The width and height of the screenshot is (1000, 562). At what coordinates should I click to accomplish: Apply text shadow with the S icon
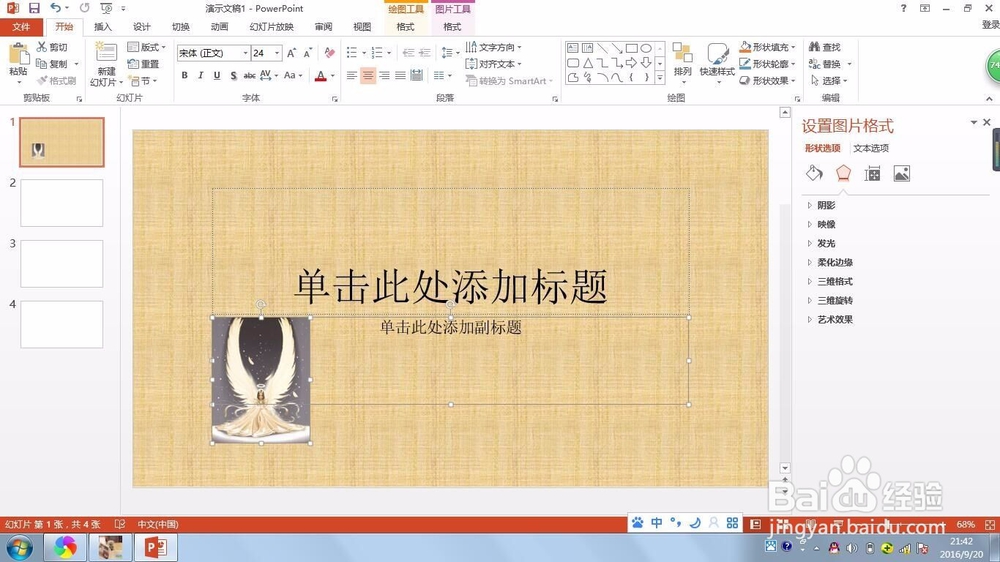pyautogui.click(x=233, y=75)
